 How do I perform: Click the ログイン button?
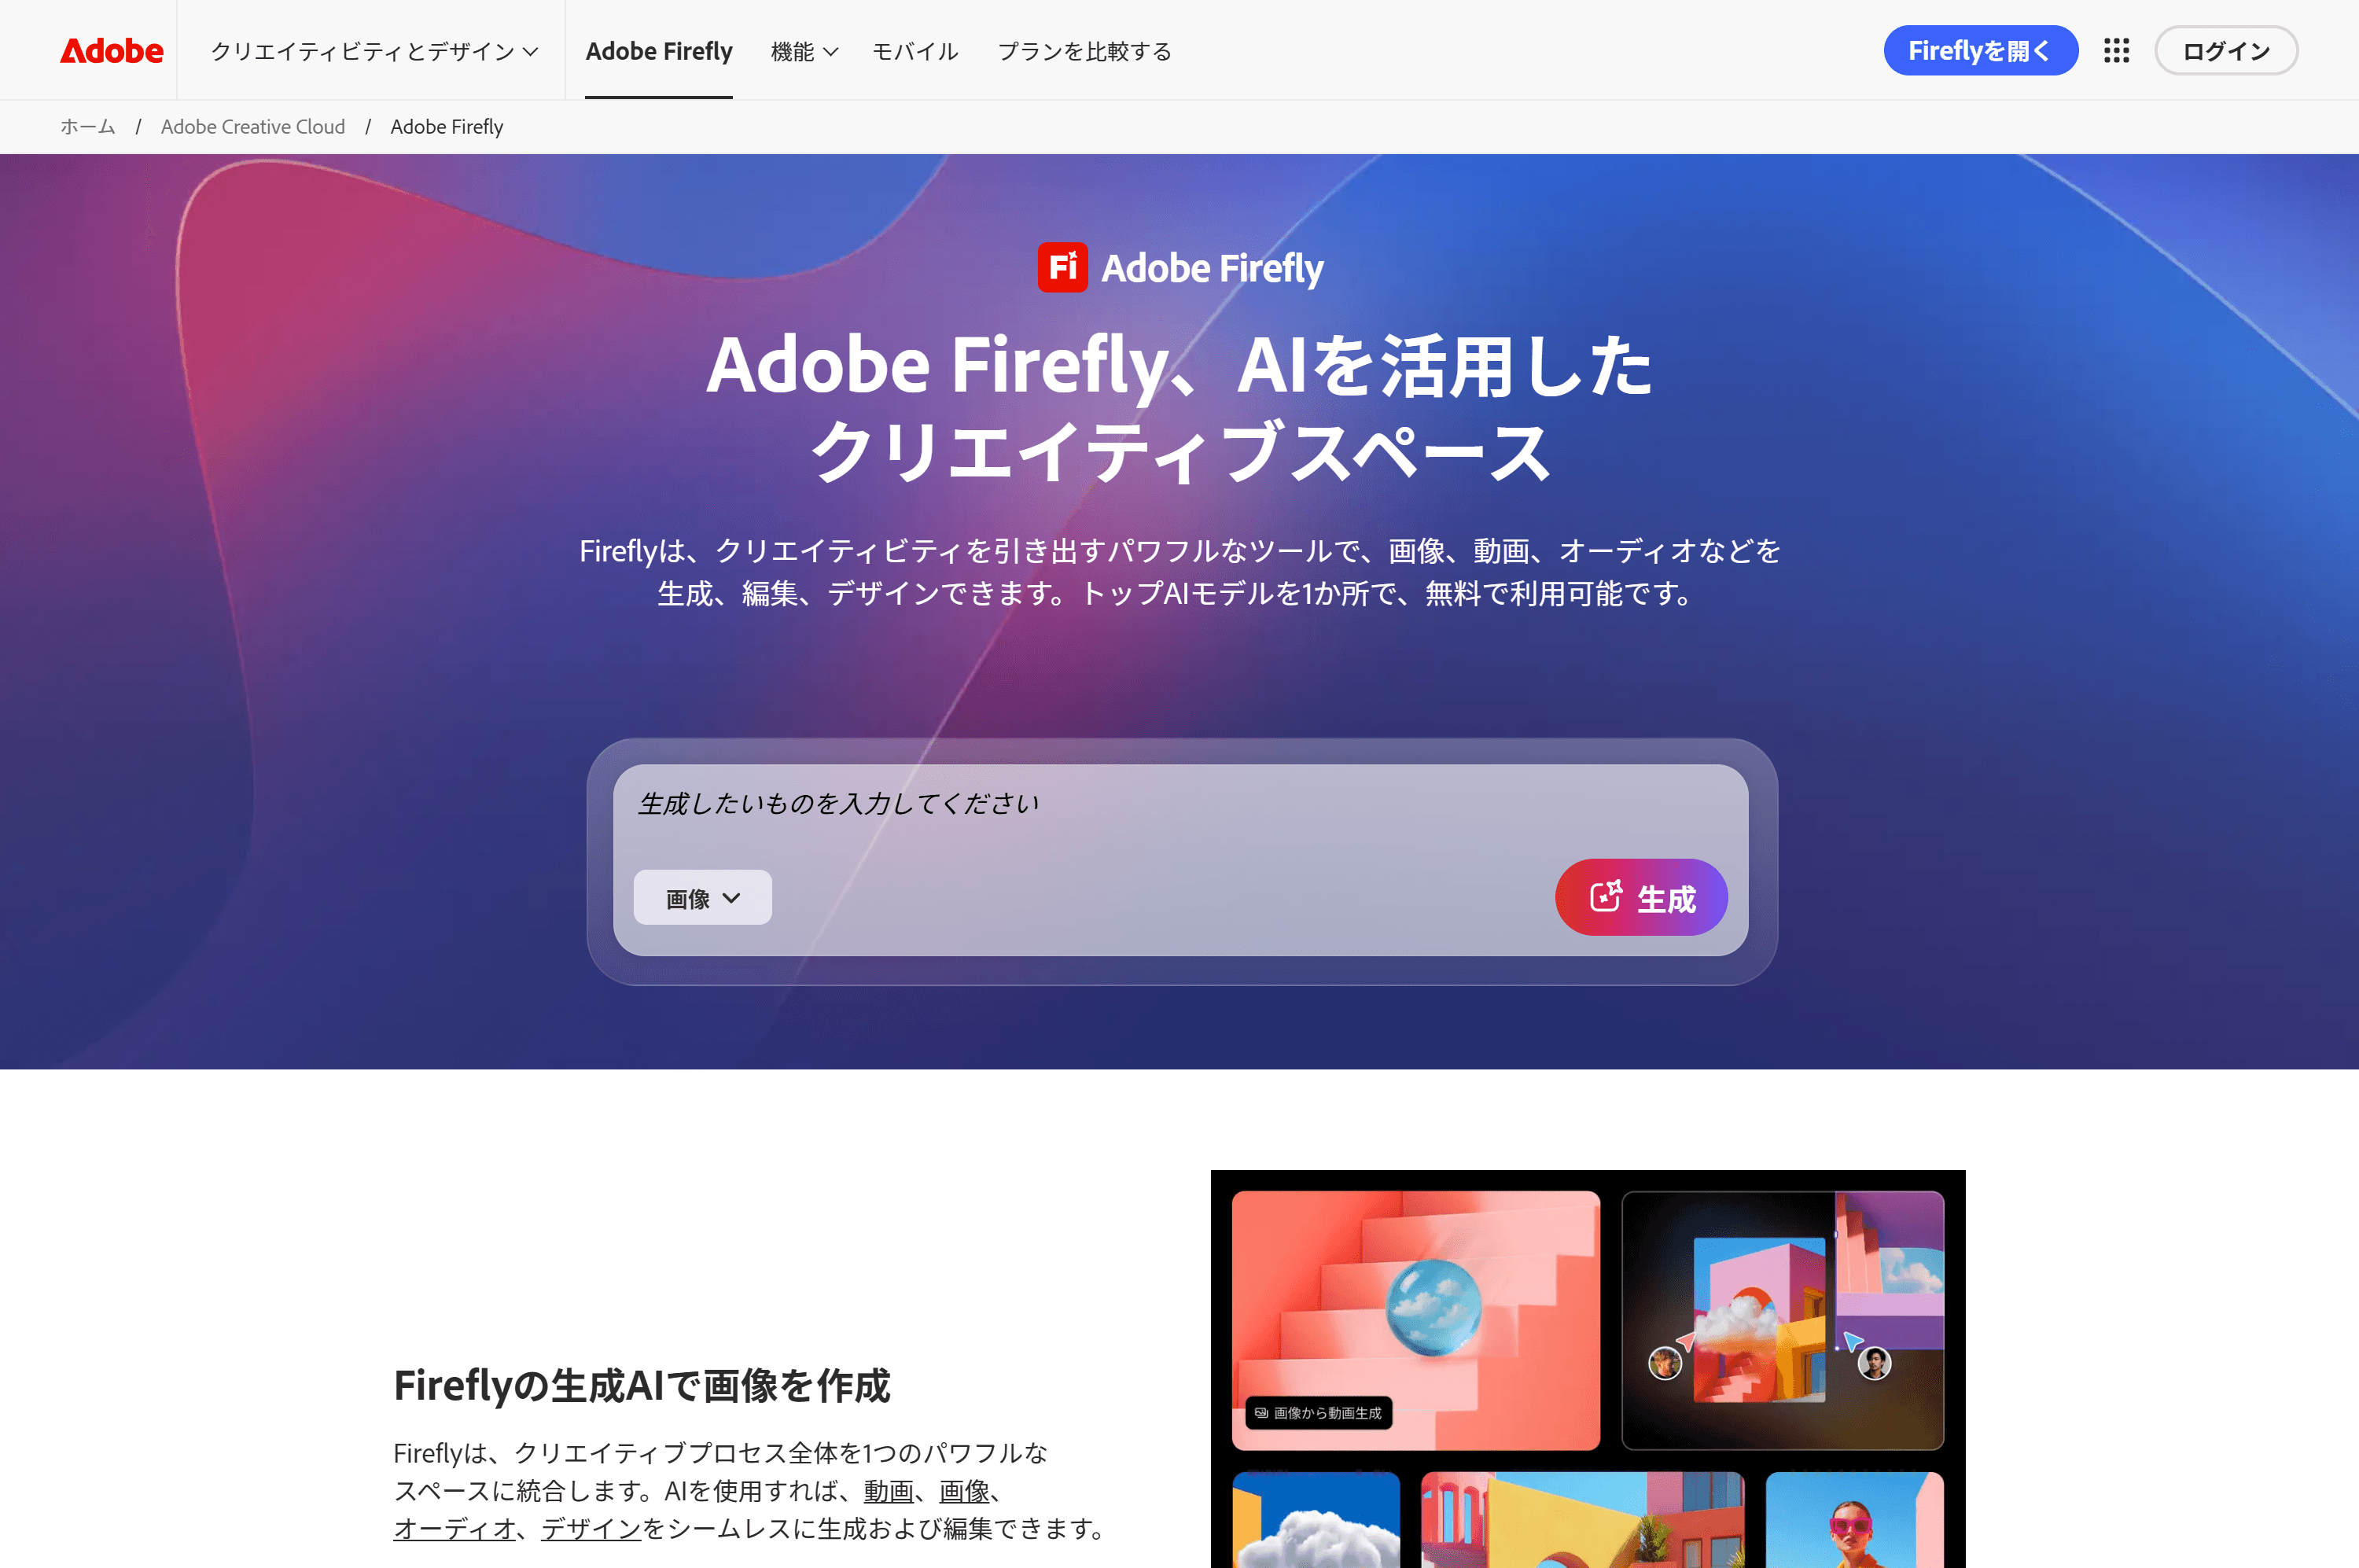pyautogui.click(x=2226, y=50)
